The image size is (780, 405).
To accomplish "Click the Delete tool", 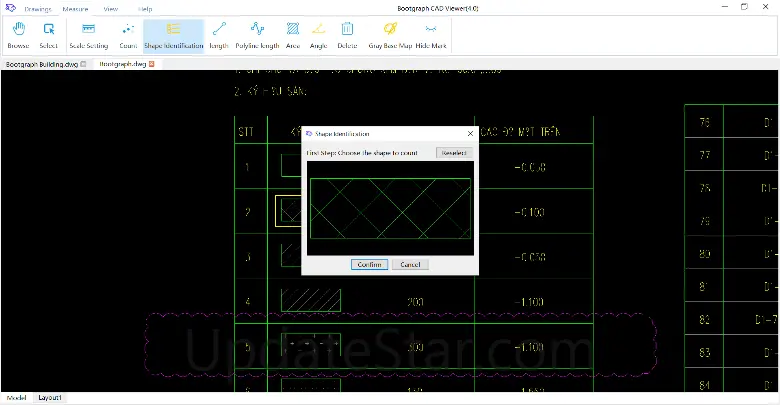I will 347,35.
